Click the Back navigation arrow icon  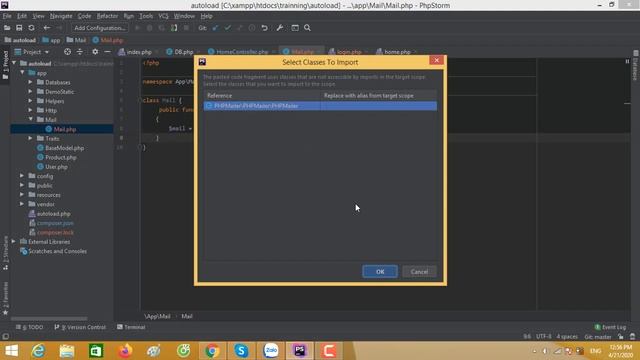tap(47, 28)
